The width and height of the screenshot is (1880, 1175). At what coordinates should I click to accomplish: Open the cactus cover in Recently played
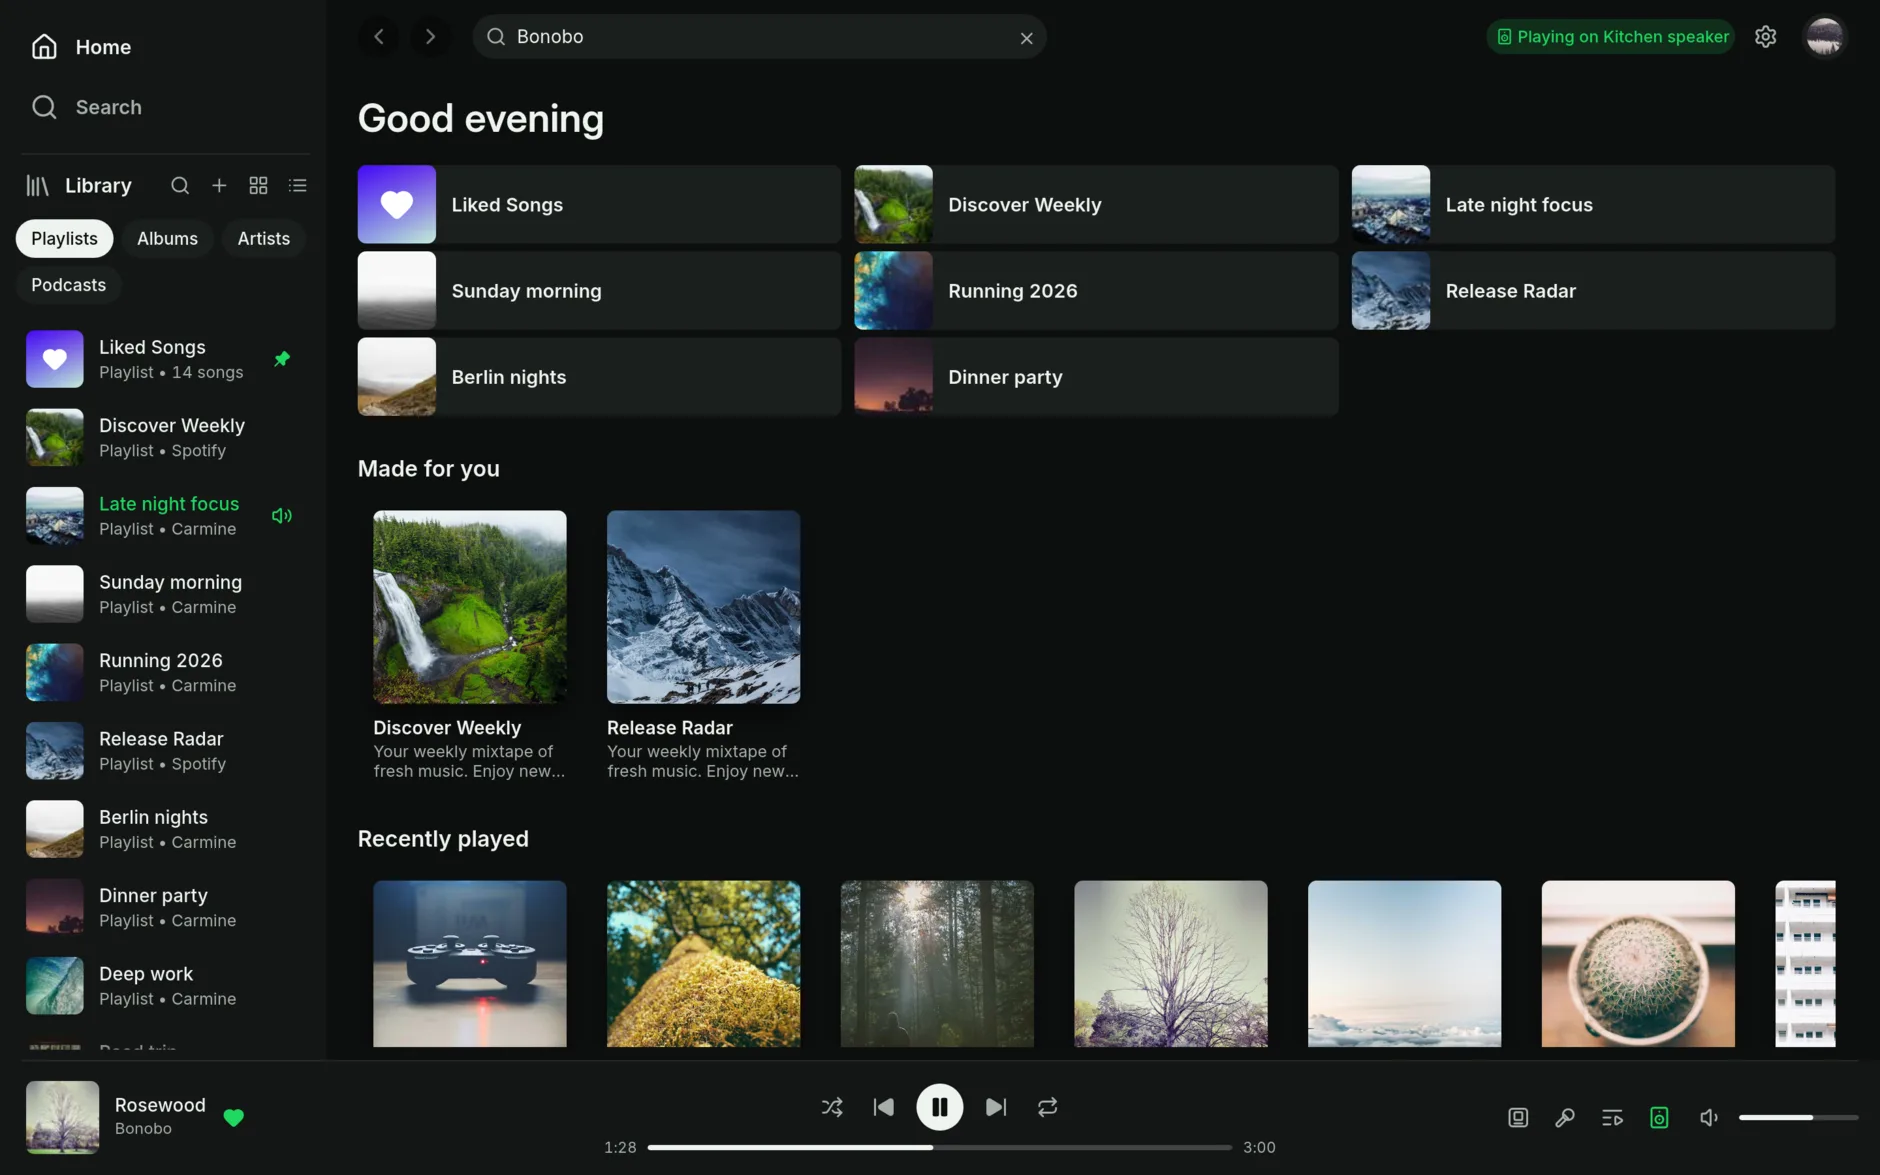tap(1638, 964)
